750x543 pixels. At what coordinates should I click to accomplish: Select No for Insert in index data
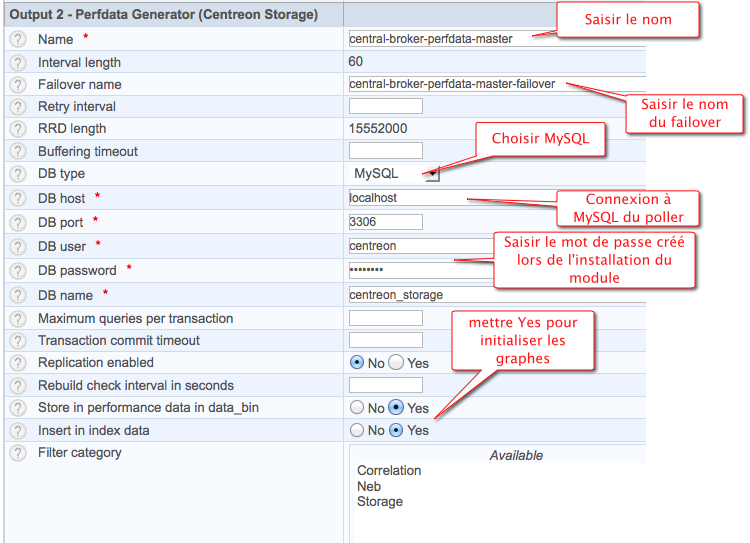pyautogui.click(x=356, y=431)
